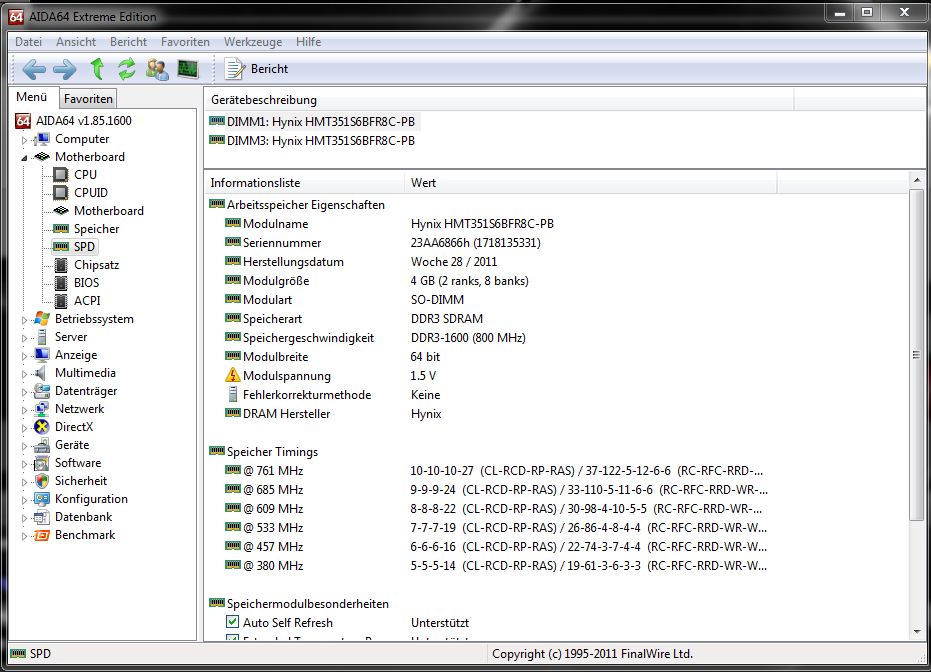Maximize the AIDA64 window

[x=867, y=12]
